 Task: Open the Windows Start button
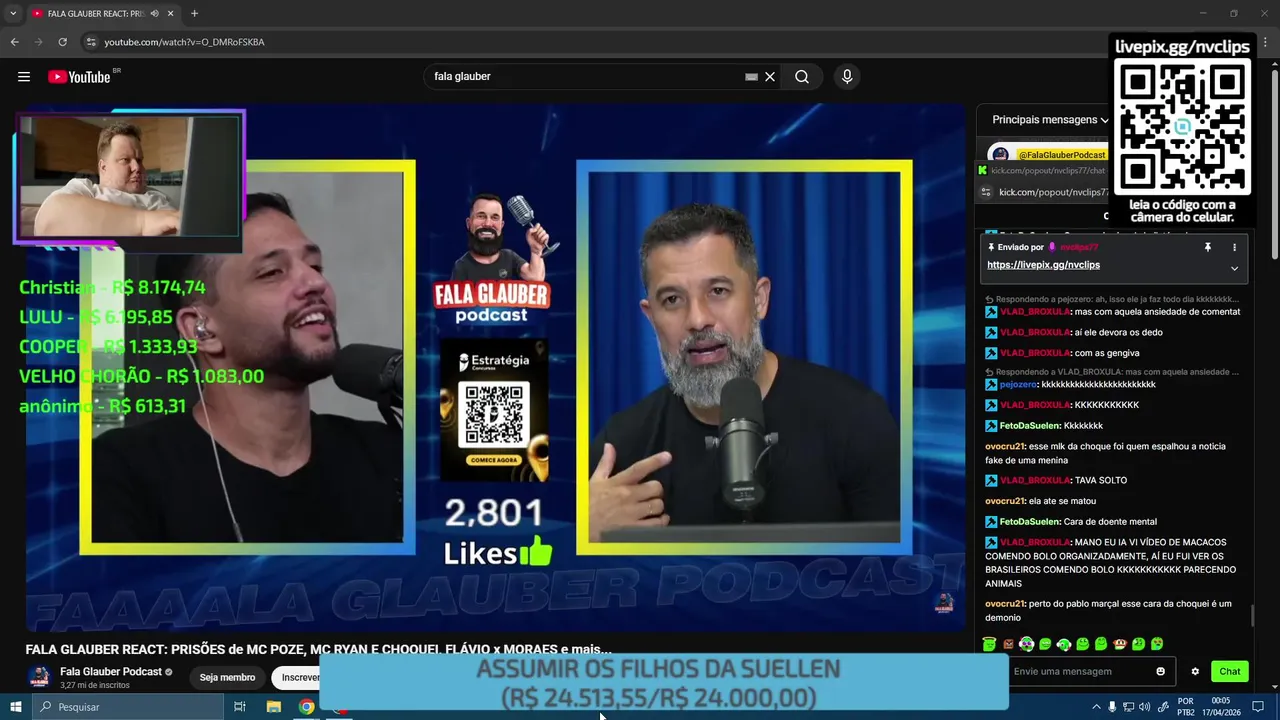[16, 707]
